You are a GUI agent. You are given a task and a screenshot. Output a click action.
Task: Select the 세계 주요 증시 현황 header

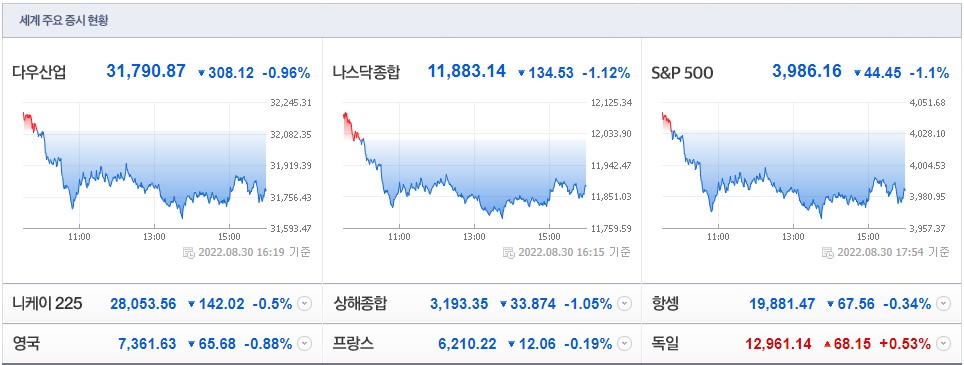point(65,20)
